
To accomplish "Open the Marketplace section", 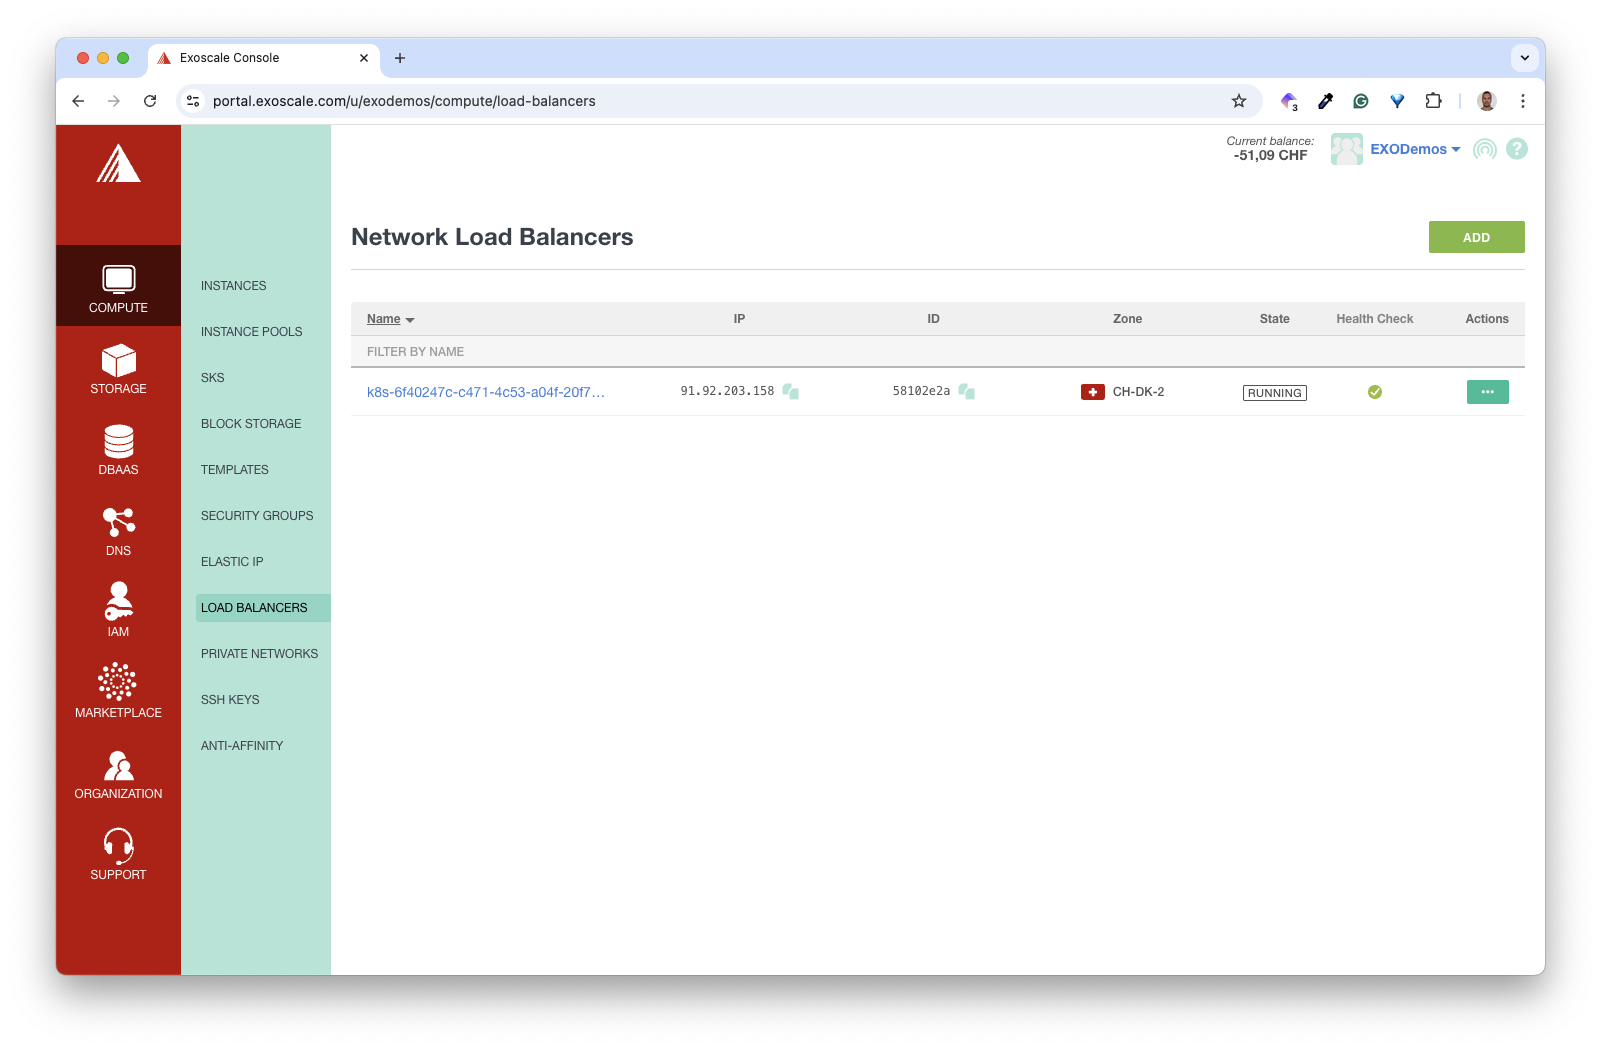I will [x=118, y=690].
